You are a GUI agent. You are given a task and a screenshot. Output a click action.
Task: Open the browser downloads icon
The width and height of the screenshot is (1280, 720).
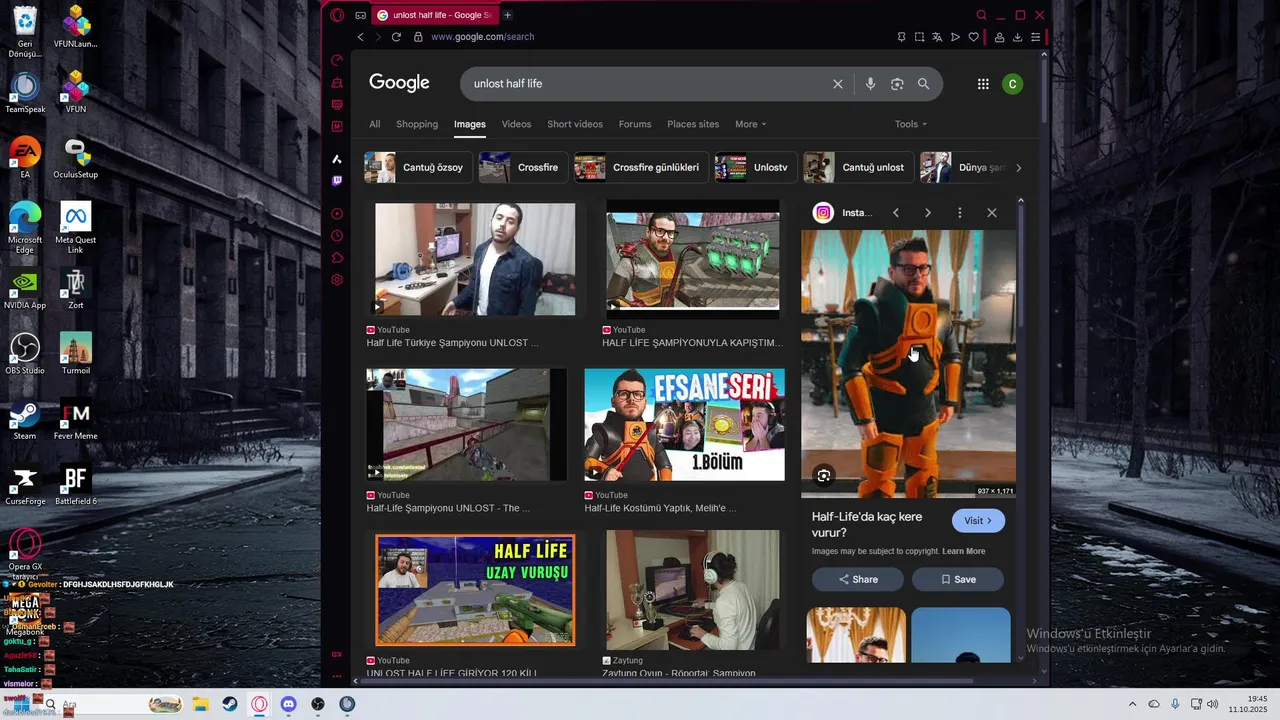pos(1017,37)
